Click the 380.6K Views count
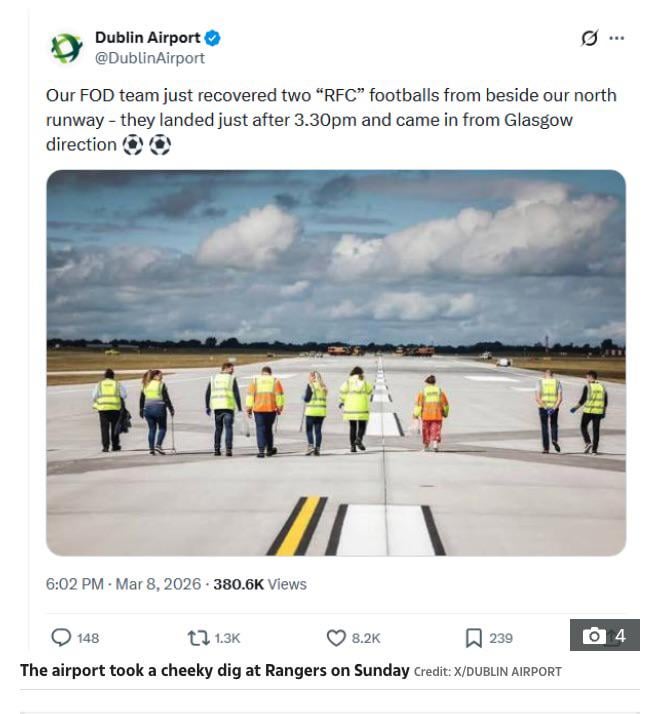Viewport: 660px width, 714px height. (260, 584)
